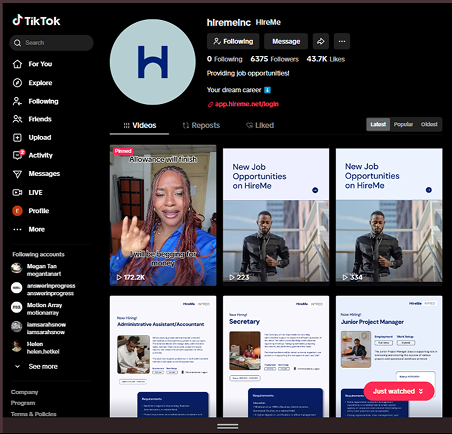Viewport: 452px width, 434px height.
Task: Open the Explore compass icon
Action: pos(17,83)
